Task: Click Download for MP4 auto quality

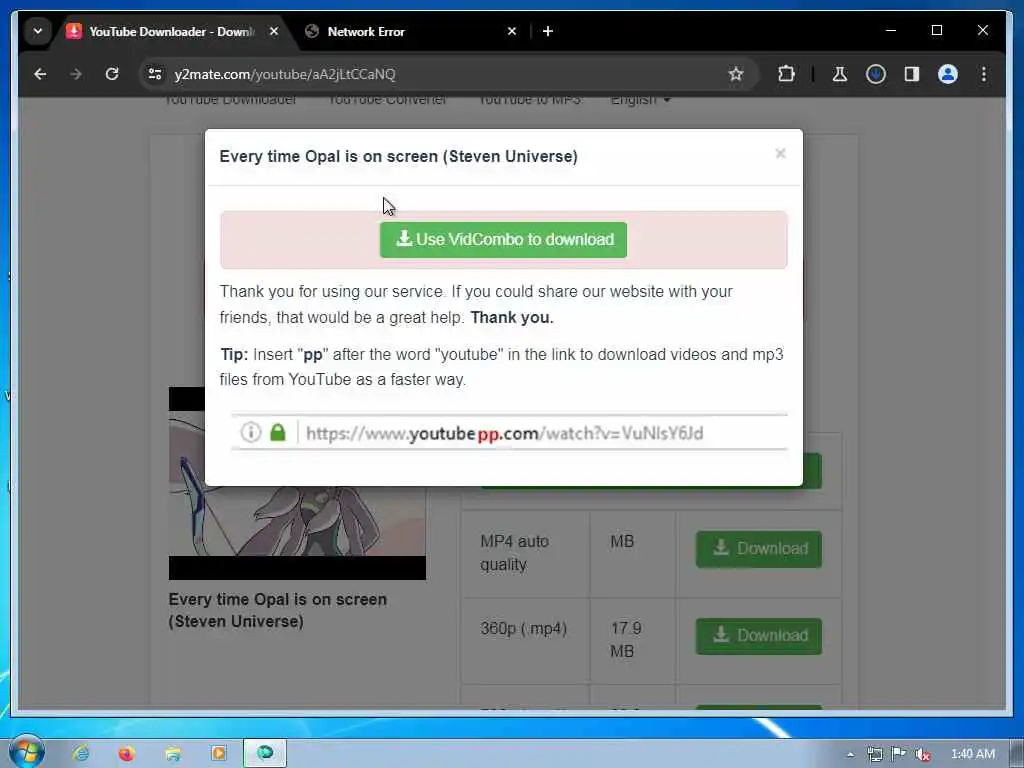Action: pos(758,549)
